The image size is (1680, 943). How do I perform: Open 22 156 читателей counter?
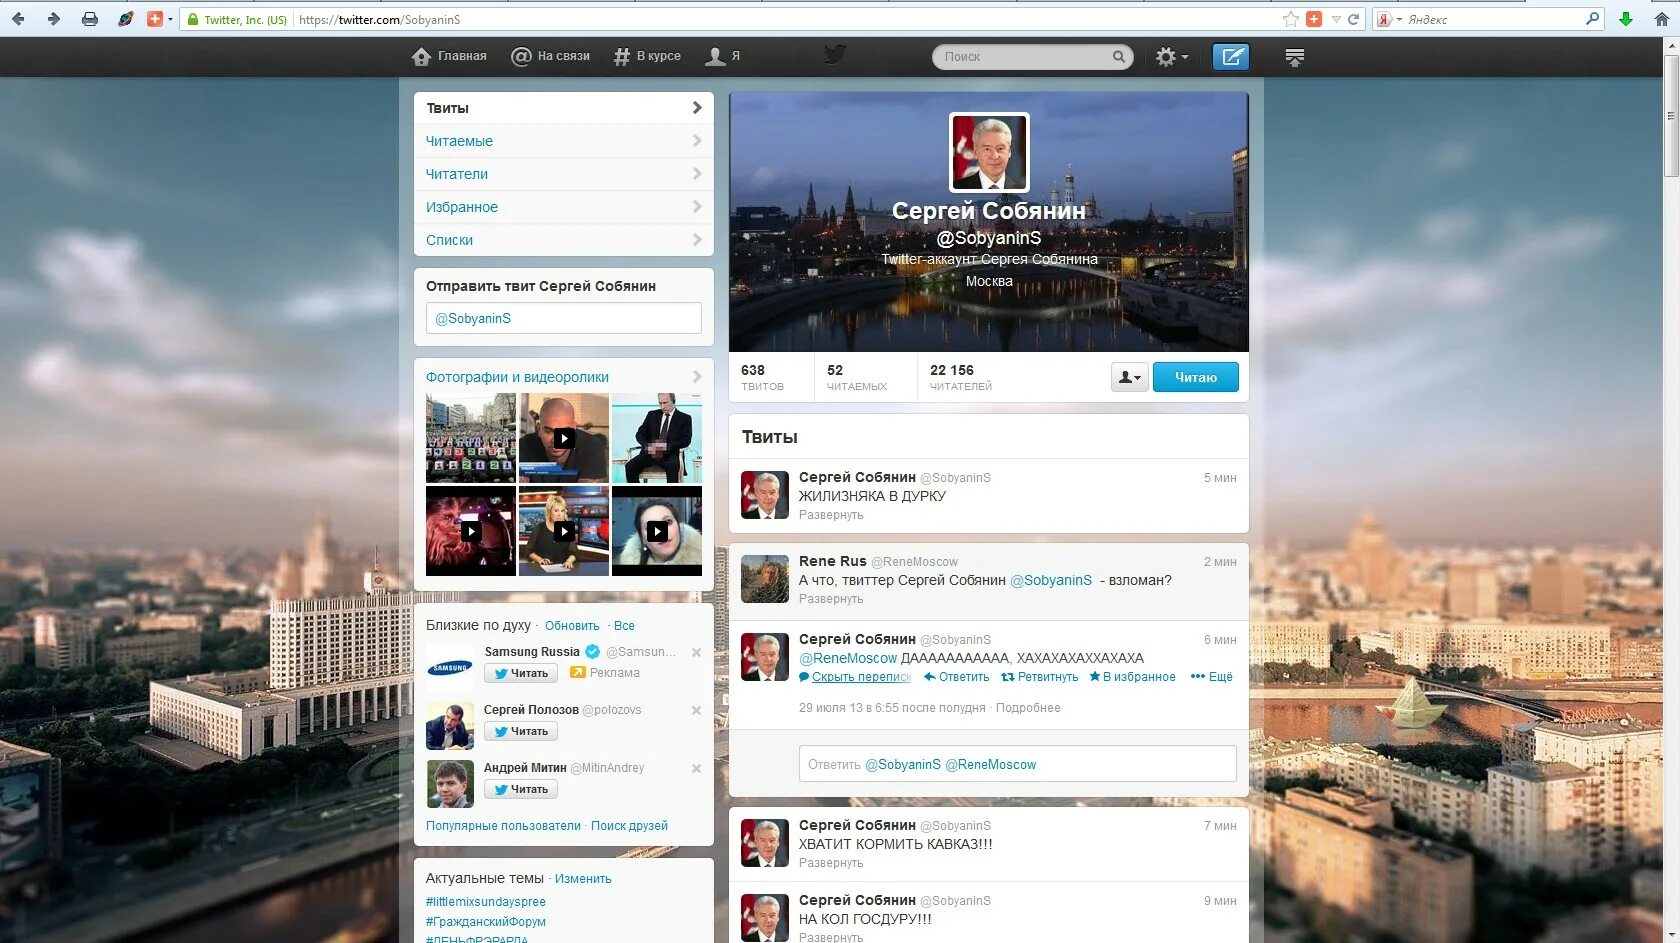(961, 377)
